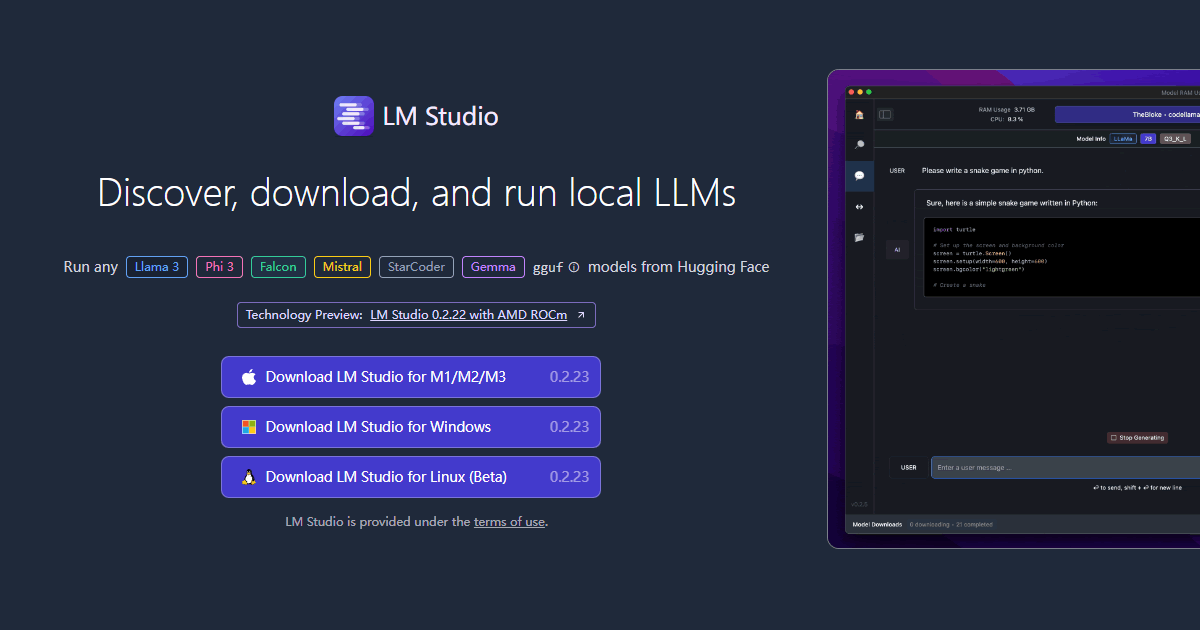Select the Phi 3 model tag
This screenshot has width=1200, height=630.
[x=220, y=267]
